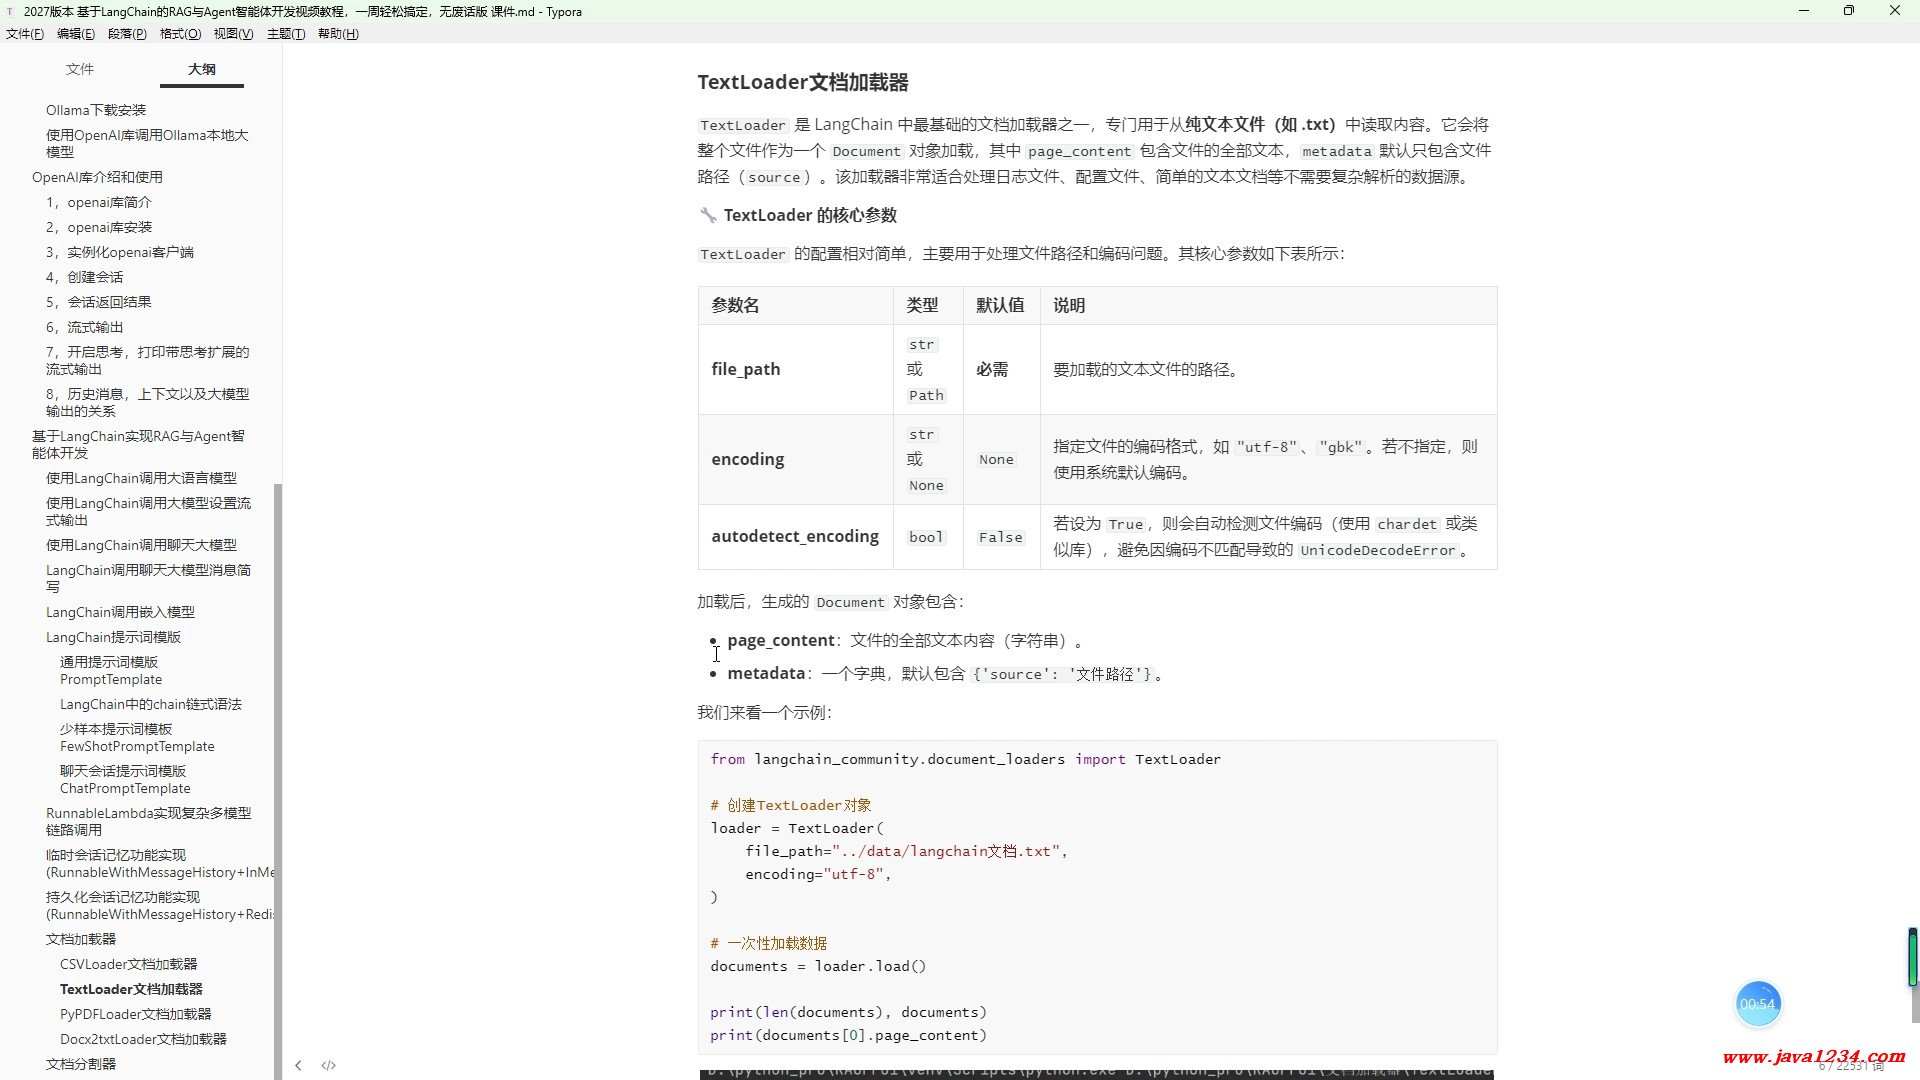The image size is (1920, 1080).
Task: Go to CSVLoader文档加载器 outline entry
Action: point(128,964)
